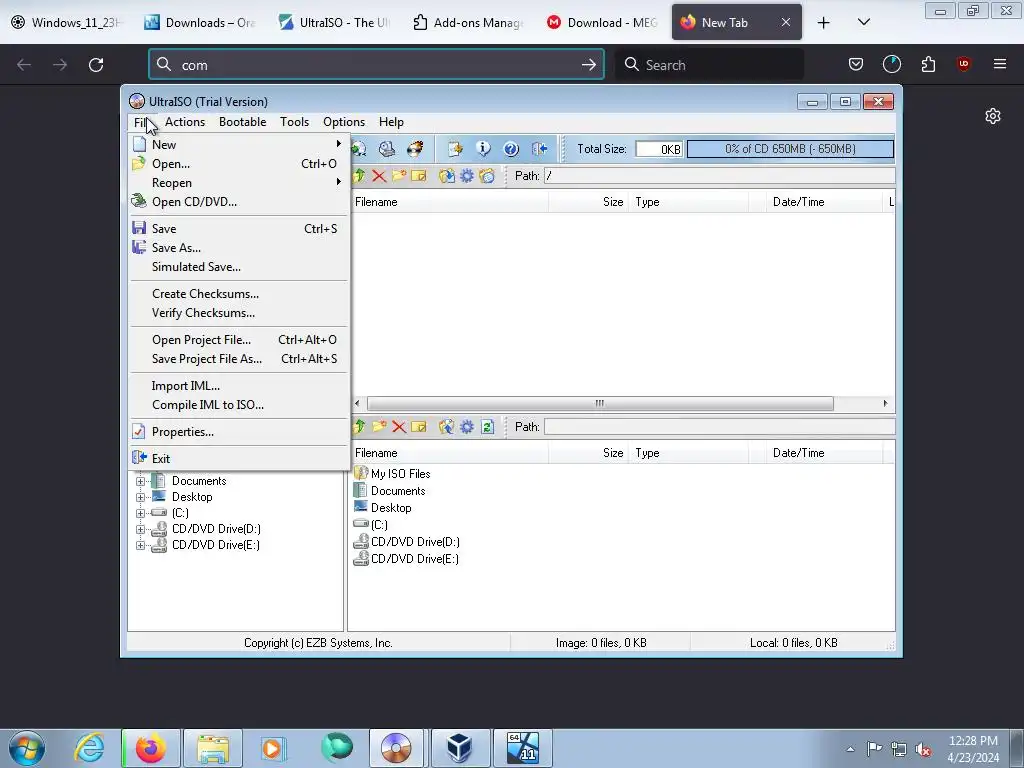
Task: Click the CD capacity usage bar
Action: [790, 149]
